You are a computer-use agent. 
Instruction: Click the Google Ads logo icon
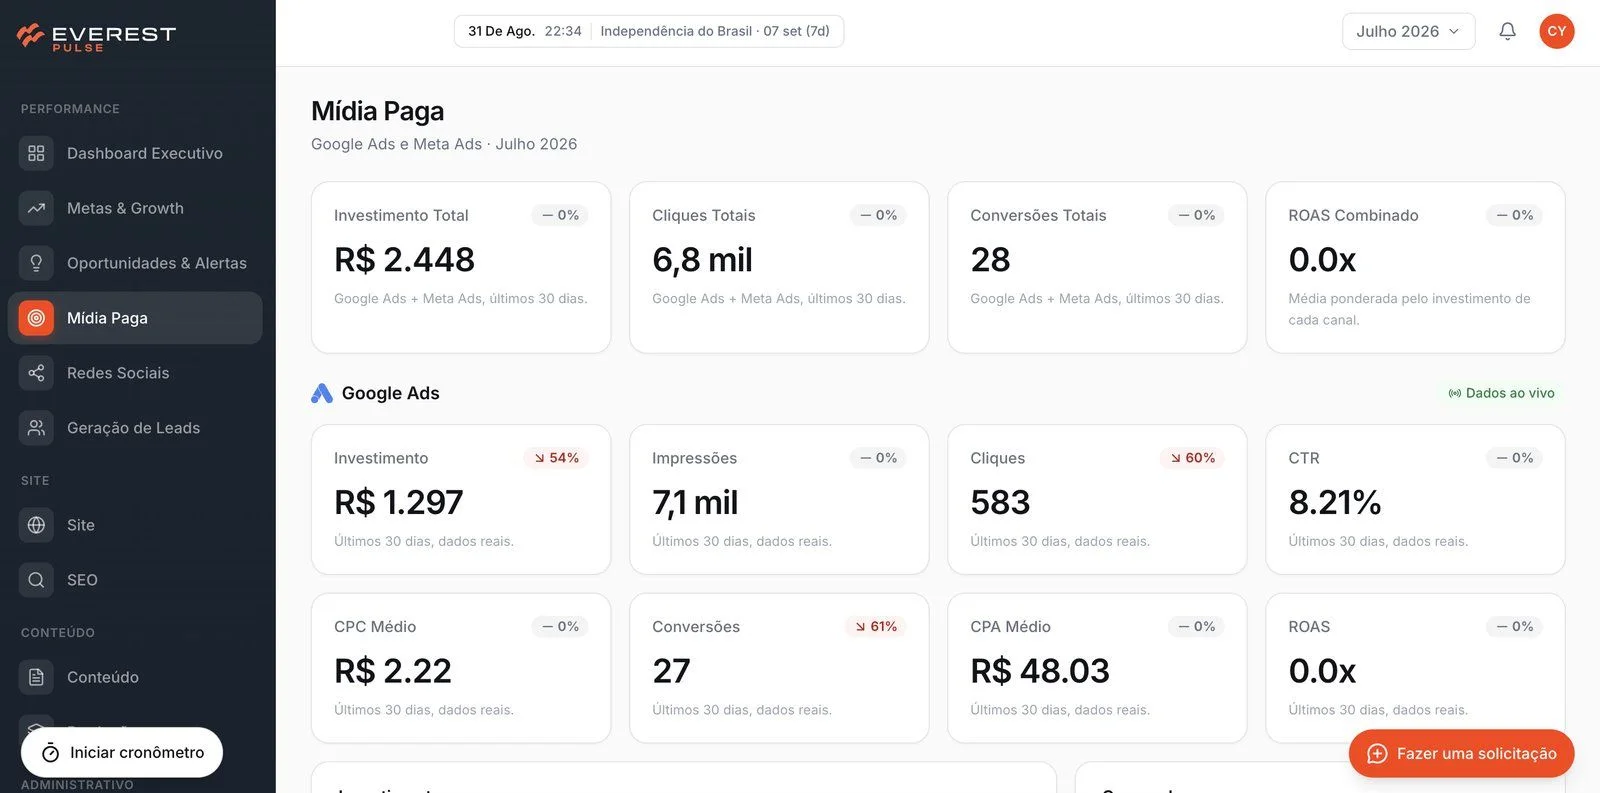(322, 393)
